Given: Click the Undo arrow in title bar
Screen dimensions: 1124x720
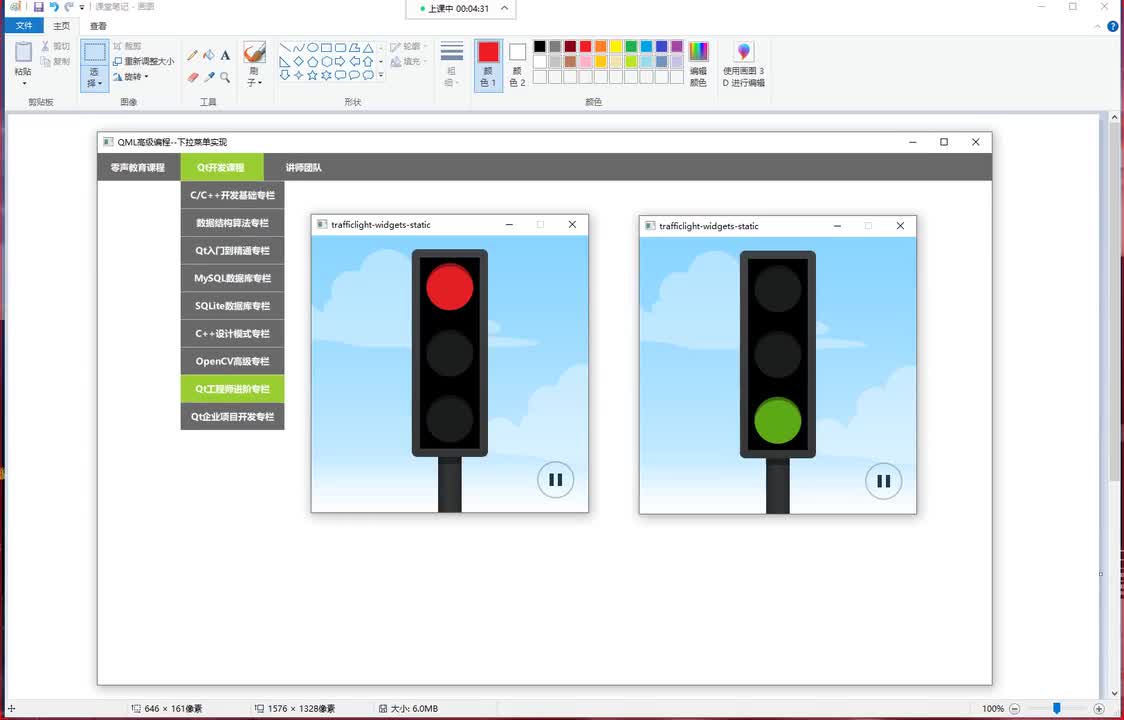Looking at the screenshot, I should pos(54,6).
